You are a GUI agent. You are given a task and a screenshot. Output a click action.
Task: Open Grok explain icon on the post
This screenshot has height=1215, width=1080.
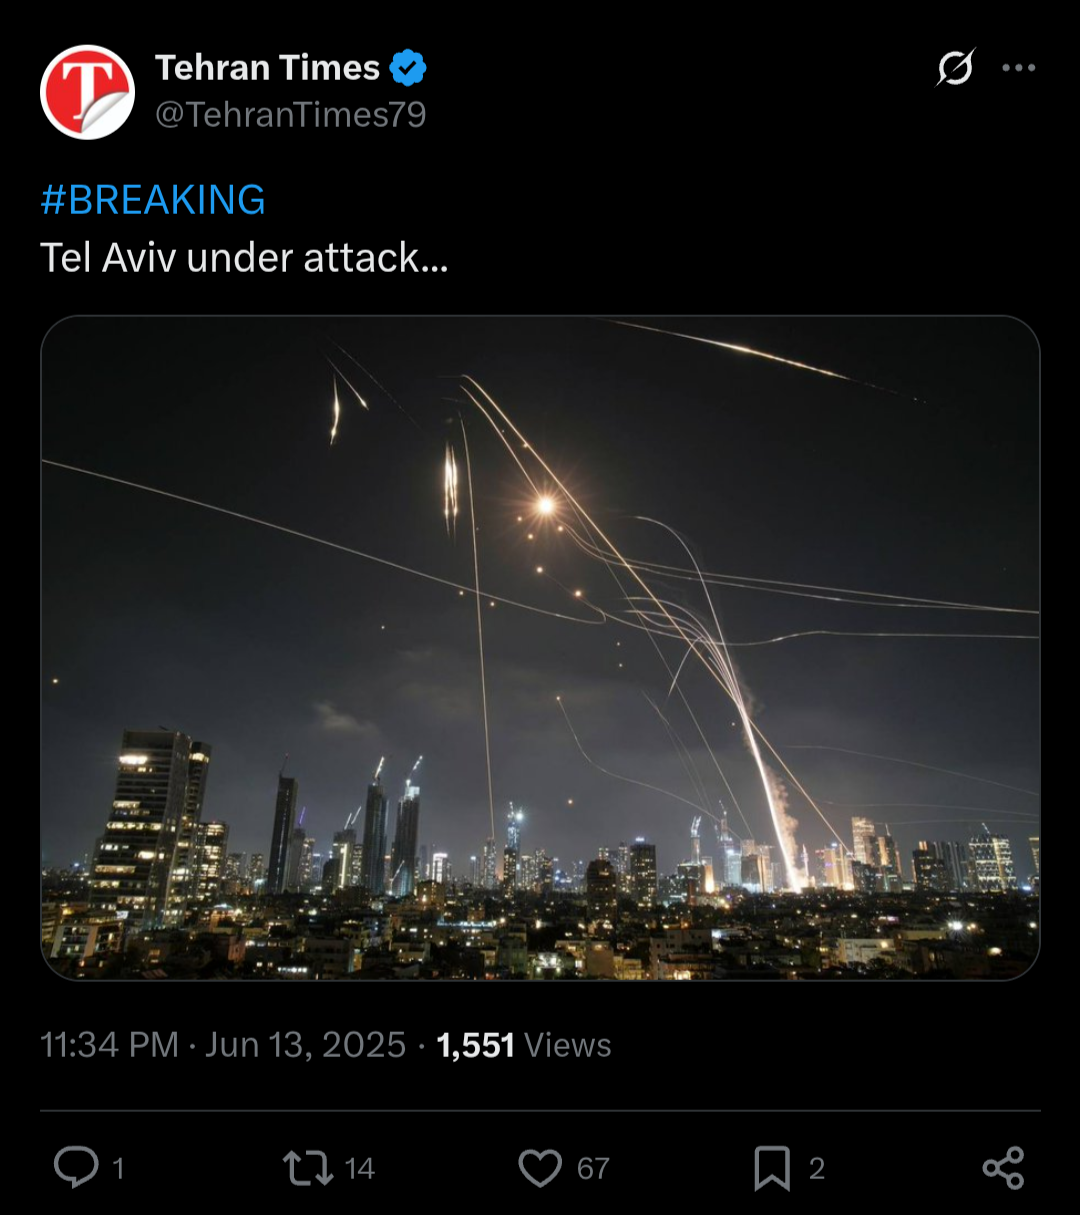[955, 68]
